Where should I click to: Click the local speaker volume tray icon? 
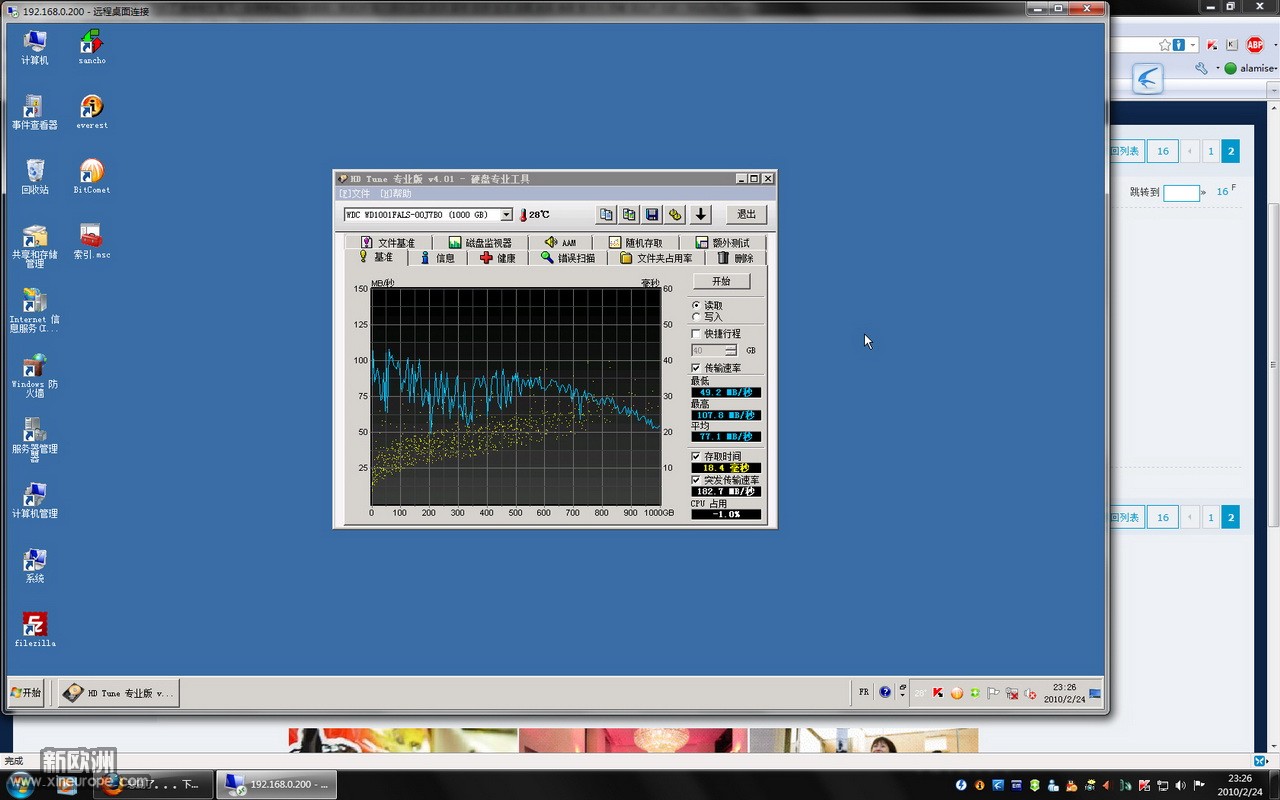pyautogui.click(x=1183, y=785)
